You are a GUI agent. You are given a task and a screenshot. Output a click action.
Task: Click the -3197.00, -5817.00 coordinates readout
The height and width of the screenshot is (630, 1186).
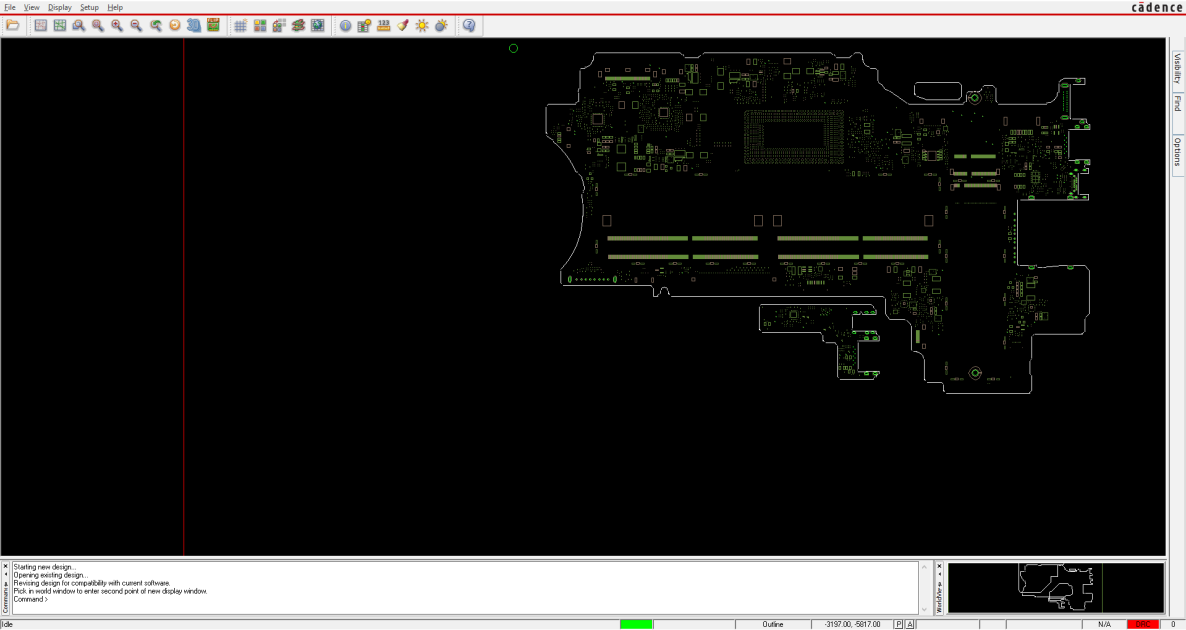pyautogui.click(x=852, y=624)
